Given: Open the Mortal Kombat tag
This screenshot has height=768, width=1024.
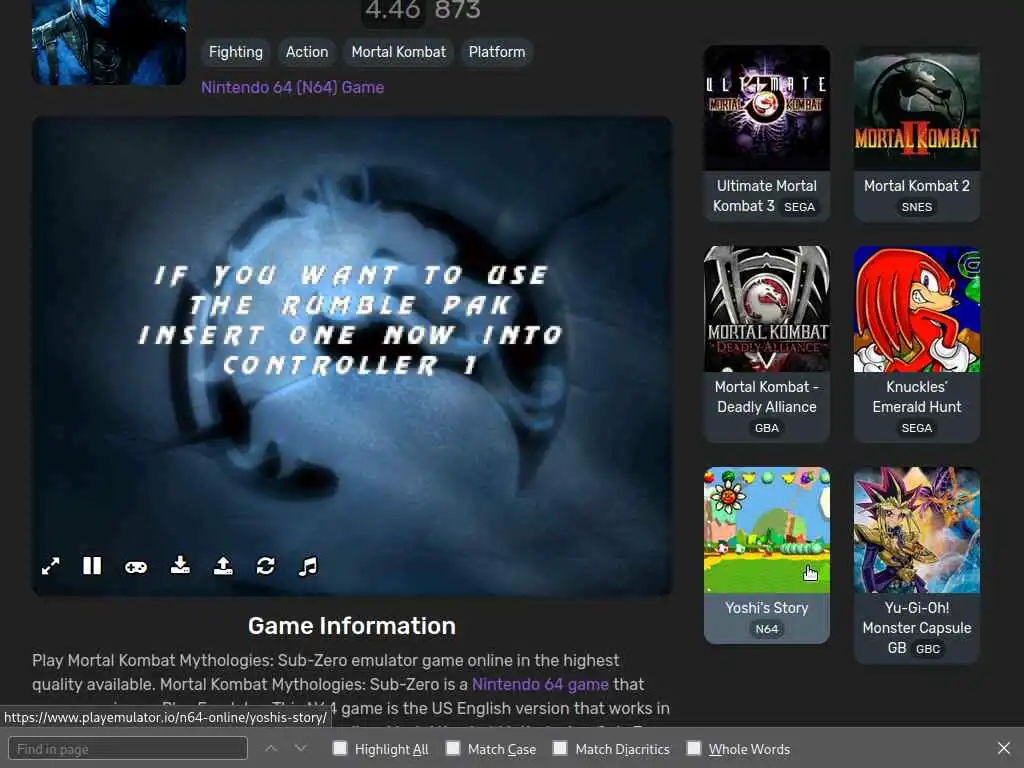Looking at the screenshot, I should pos(398,52).
